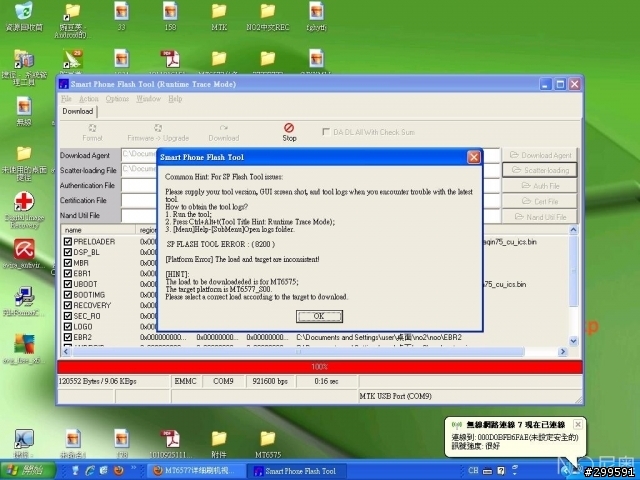This screenshot has width=640, height=480.
Task: Uncheck the MBR partition checkbox
Action: pos(68,263)
